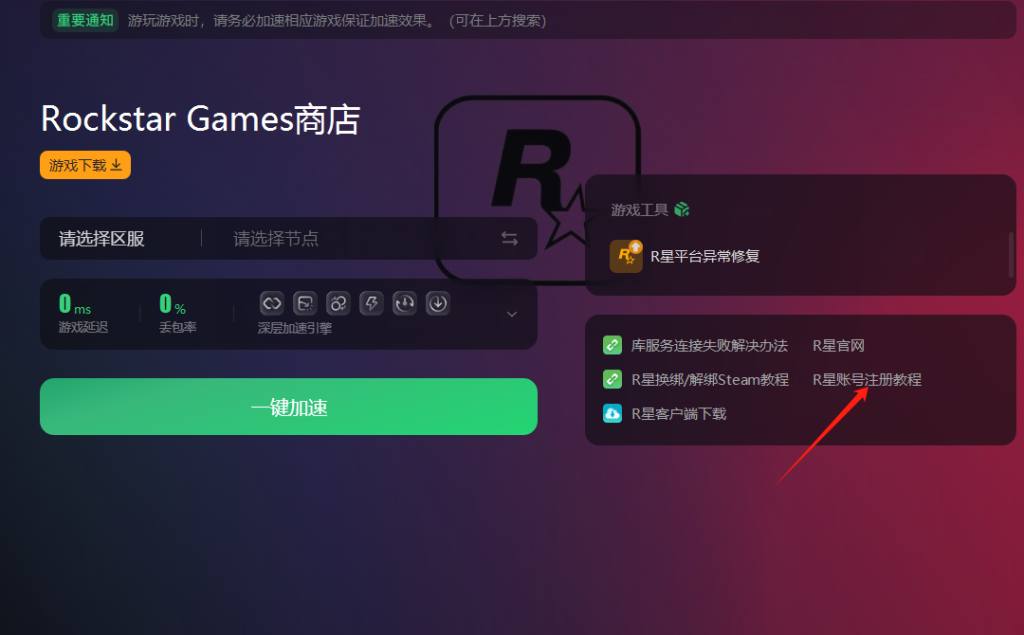
Task: Click the window-with-arrow engine icon
Action: point(305,303)
